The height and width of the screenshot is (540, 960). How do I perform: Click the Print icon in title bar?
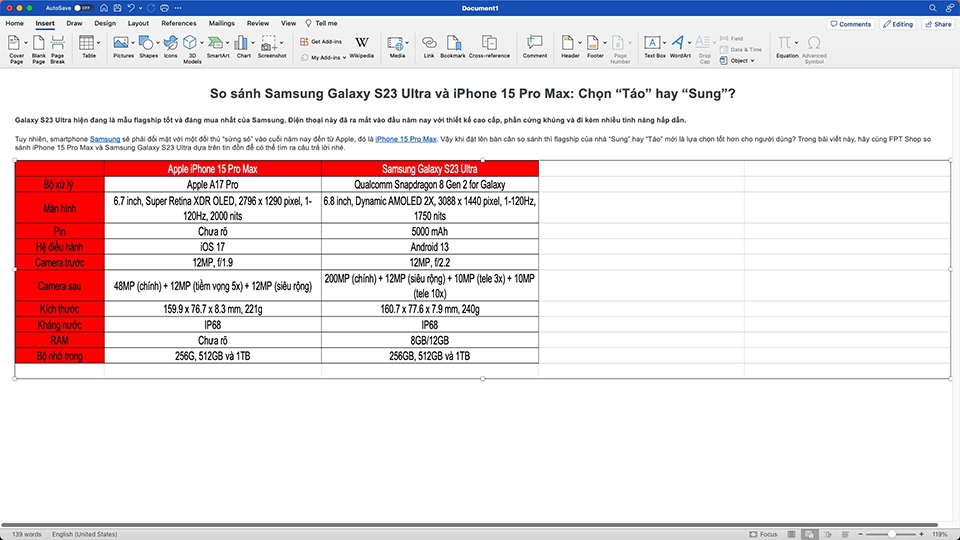tap(164, 8)
